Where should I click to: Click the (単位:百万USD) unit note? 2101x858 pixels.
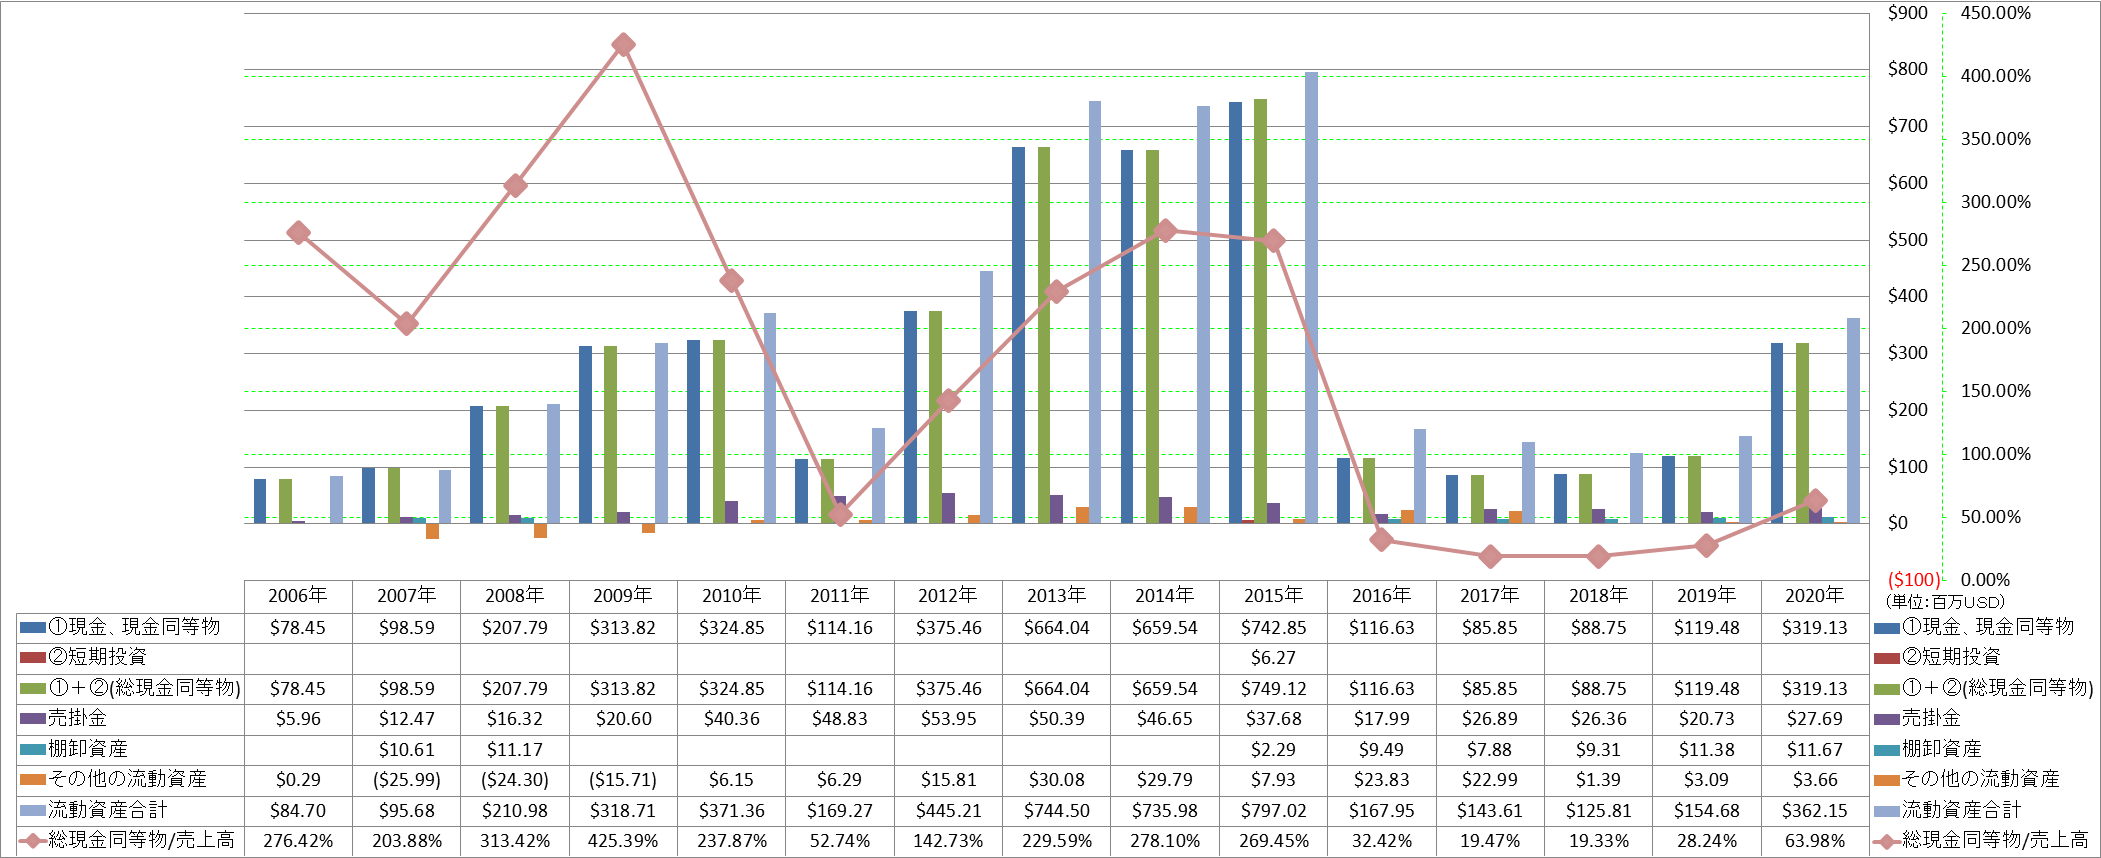pyautogui.click(x=1945, y=602)
